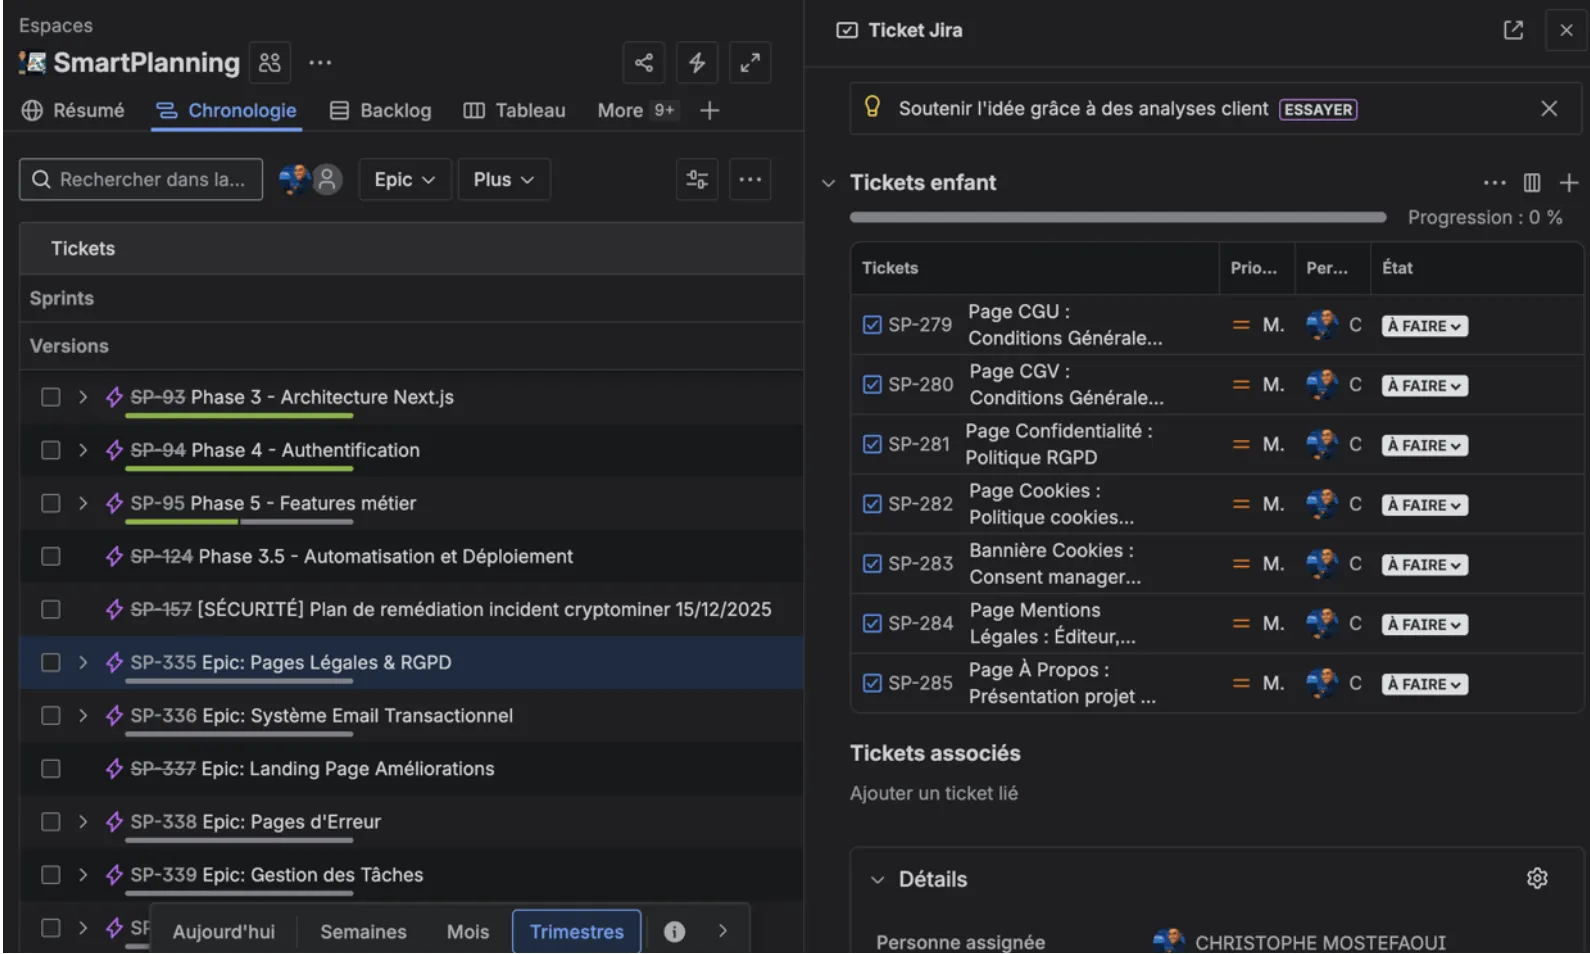
Task: Expand SP-339 Gestion des Tâches epic
Action: 83,875
